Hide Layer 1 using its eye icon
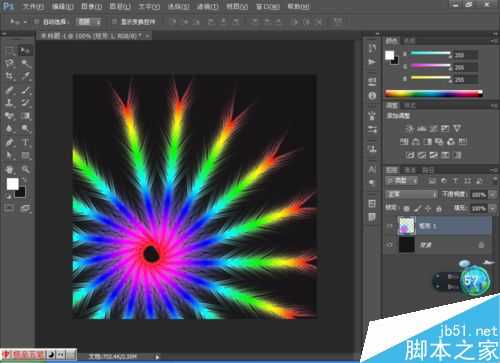Viewport: 500px width, 363px height. (x=389, y=226)
